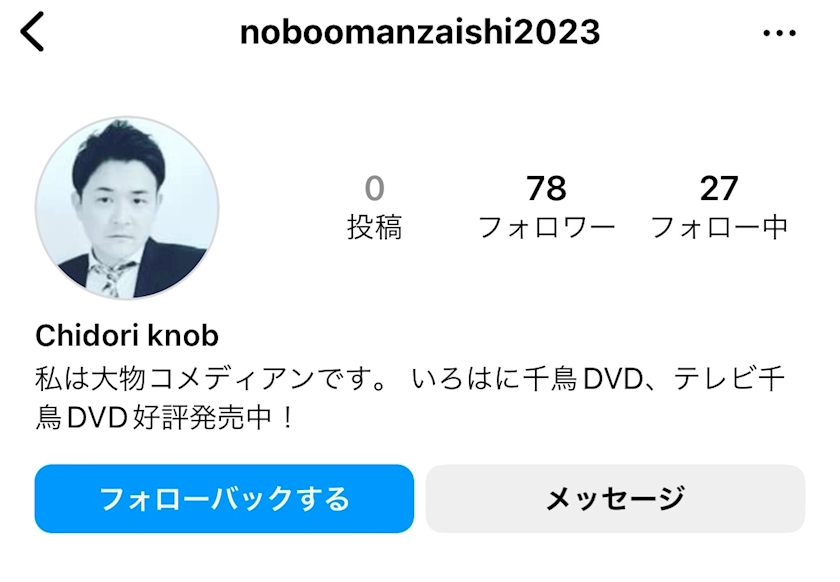Tap the word knob in the display name
The height and width of the screenshot is (582, 840).
[183, 336]
